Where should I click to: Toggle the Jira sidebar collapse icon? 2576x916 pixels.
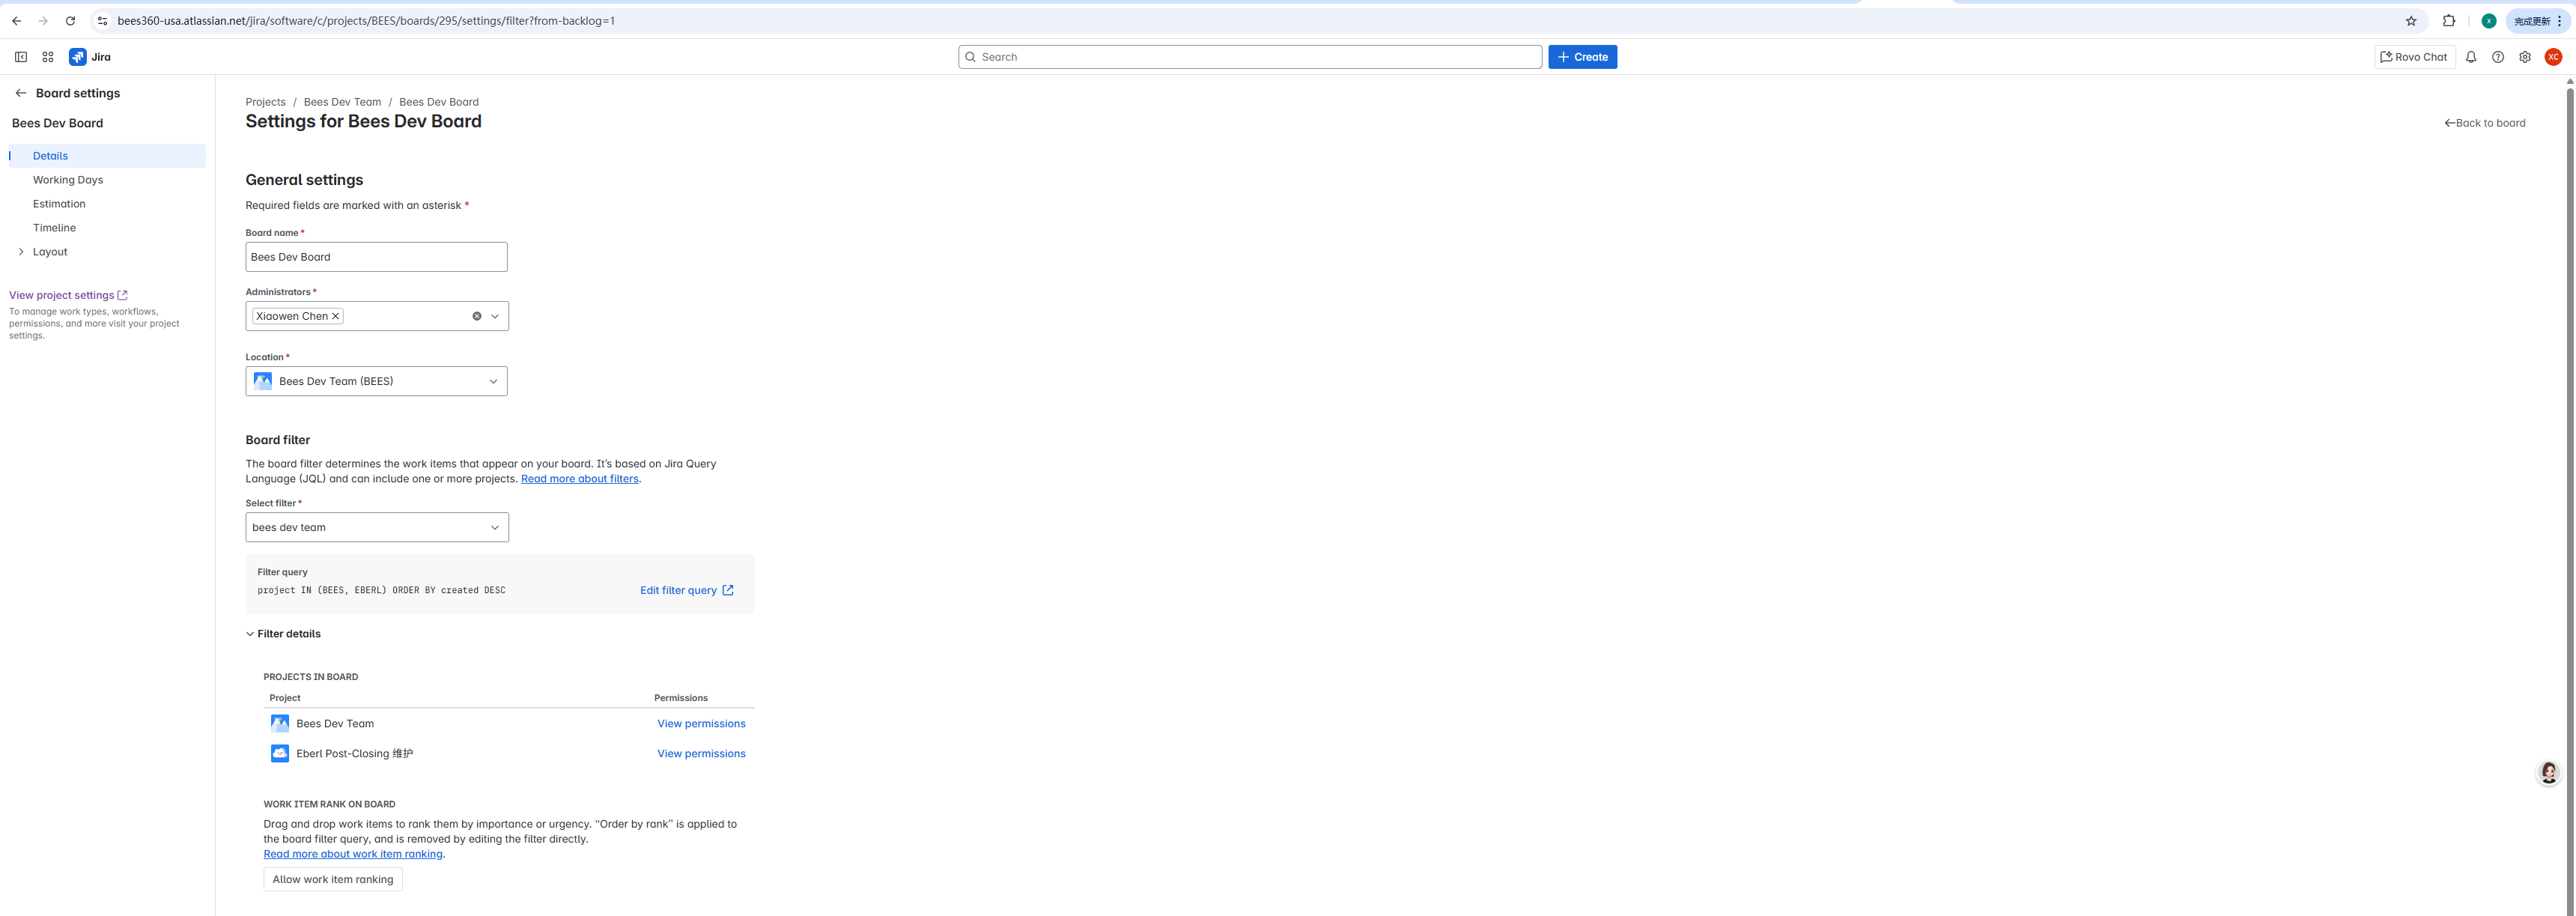[x=20, y=57]
